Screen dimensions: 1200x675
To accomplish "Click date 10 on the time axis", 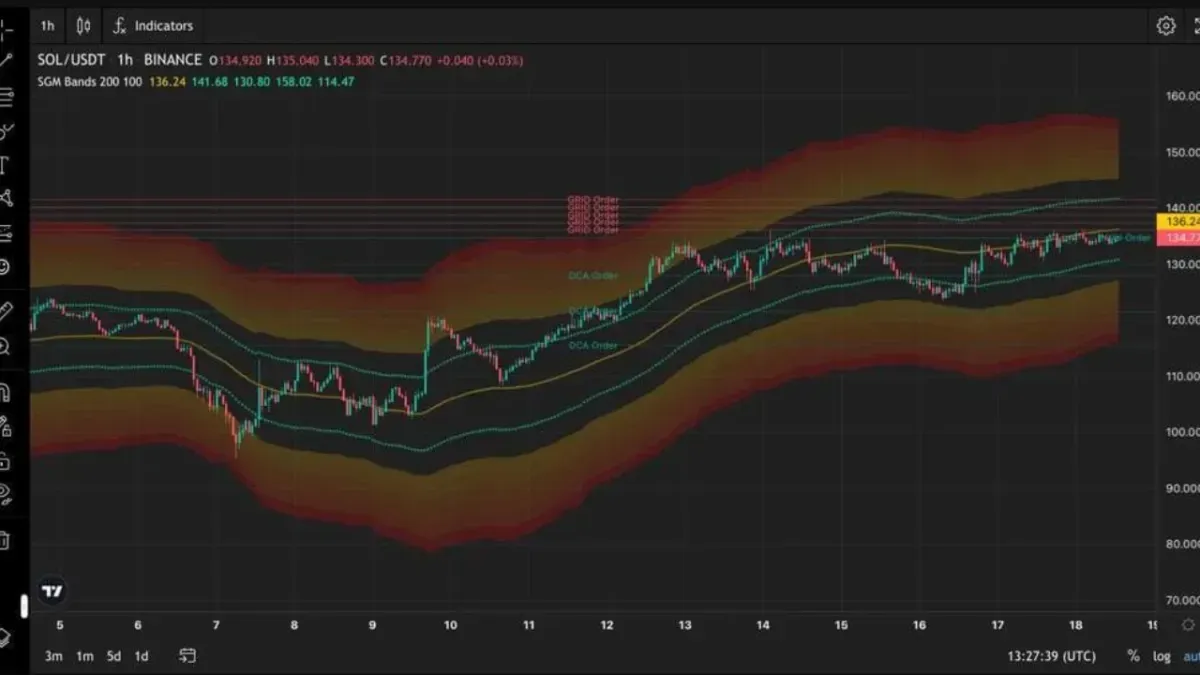I will 451,625.
